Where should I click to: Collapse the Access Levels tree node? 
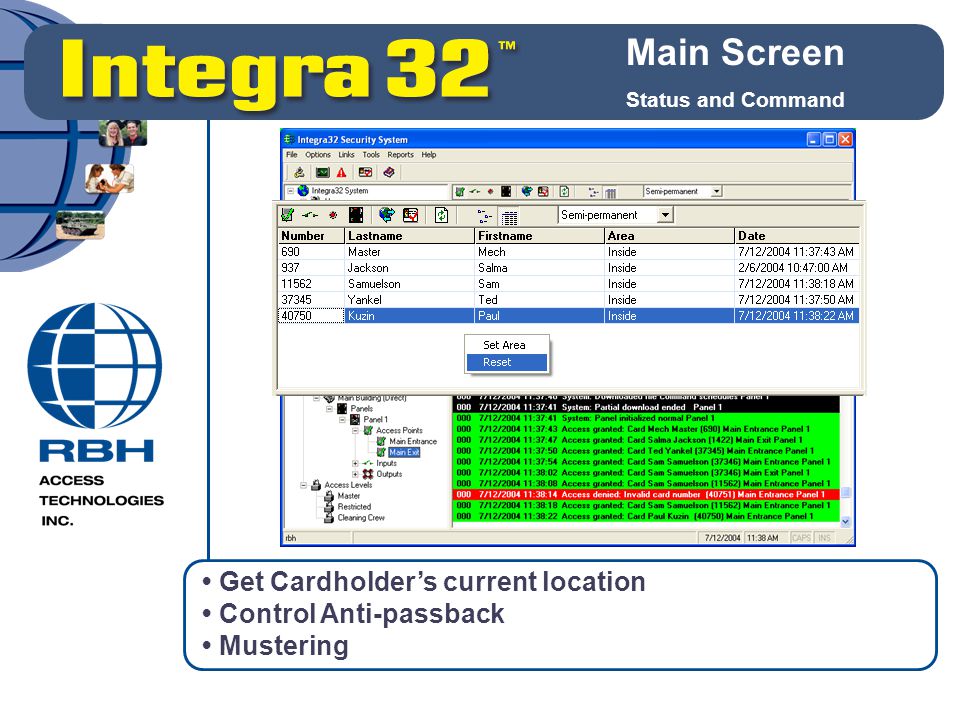pos(303,485)
